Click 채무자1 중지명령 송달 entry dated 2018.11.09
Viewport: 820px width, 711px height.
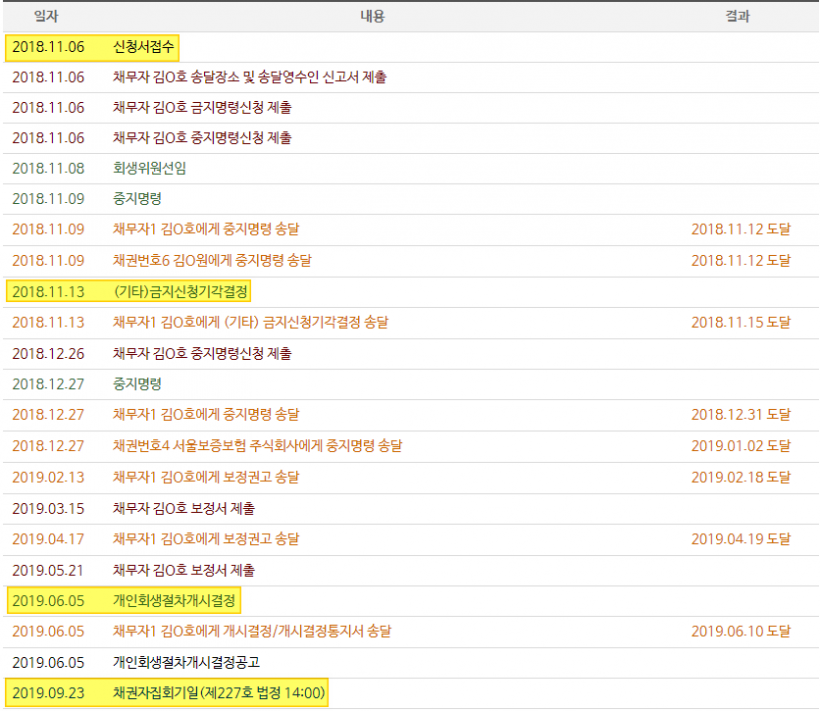[206, 229]
